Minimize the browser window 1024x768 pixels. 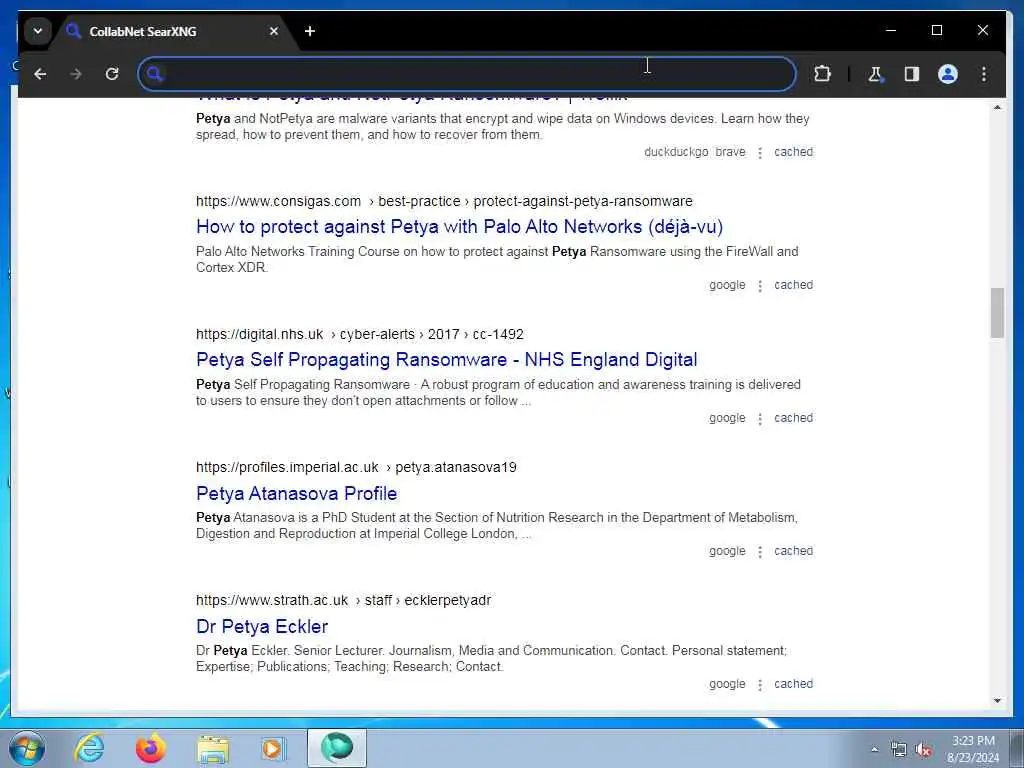[x=891, y=31]
